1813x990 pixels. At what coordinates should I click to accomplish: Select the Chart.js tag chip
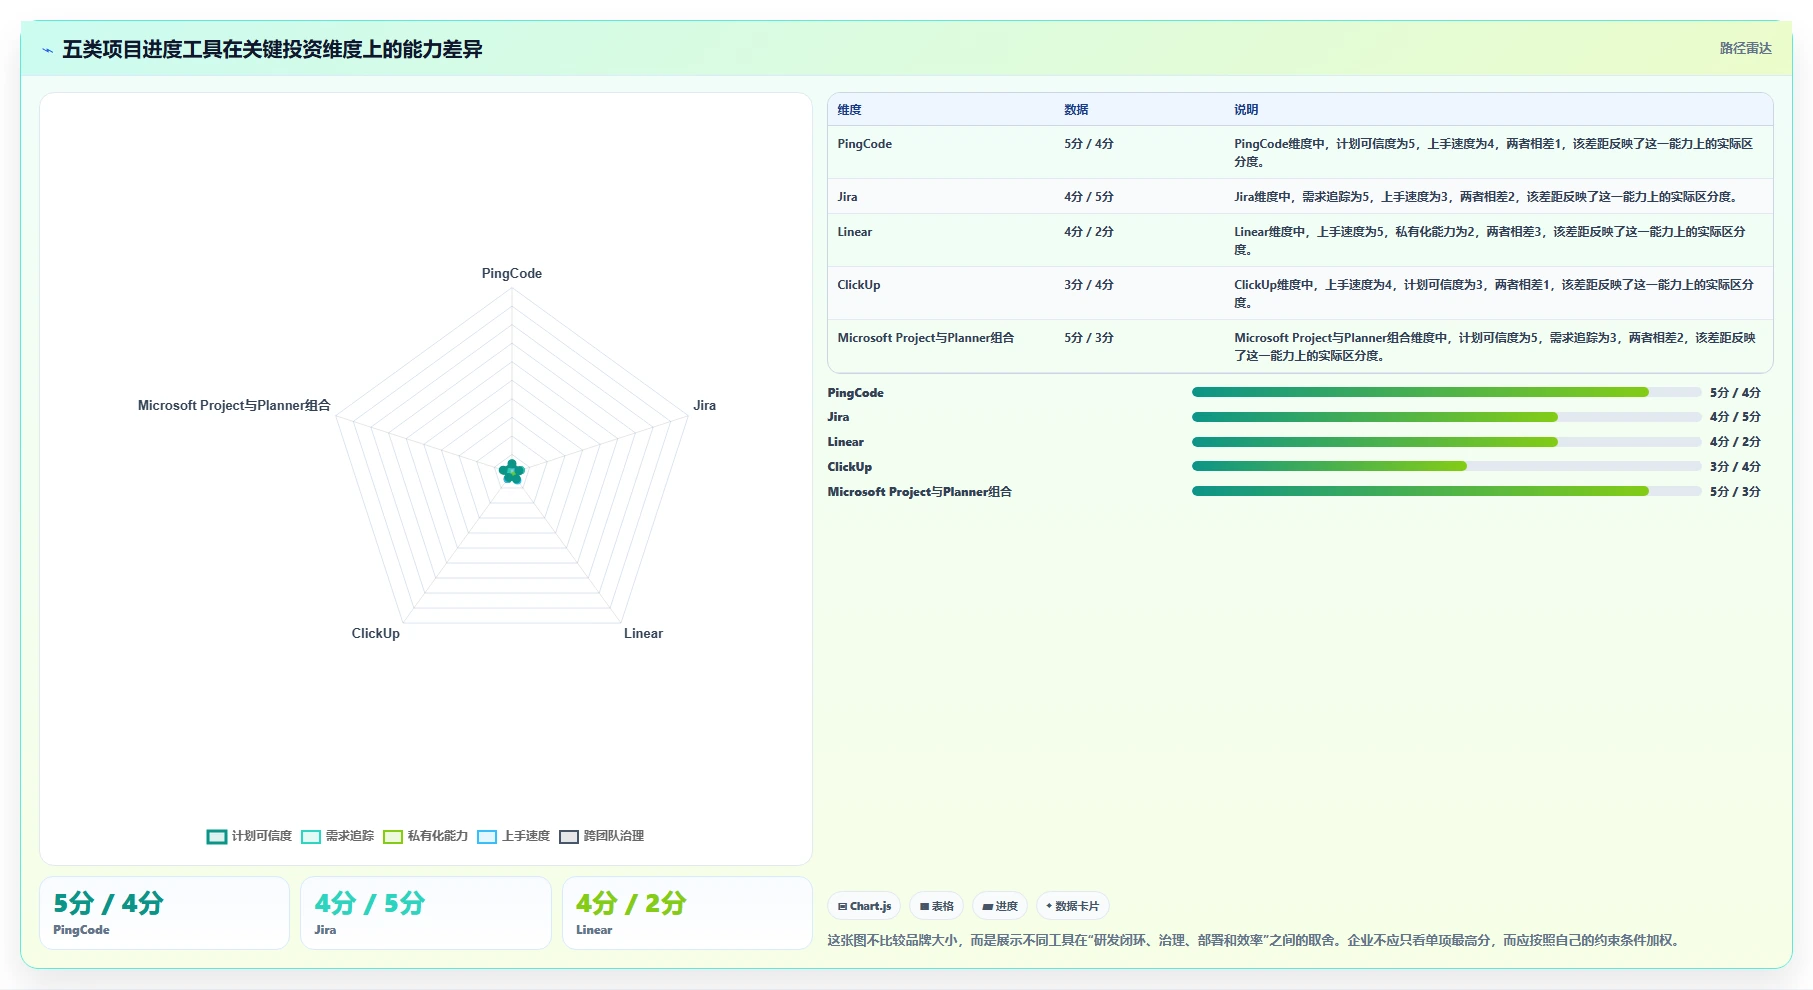(x=864, y=906)
